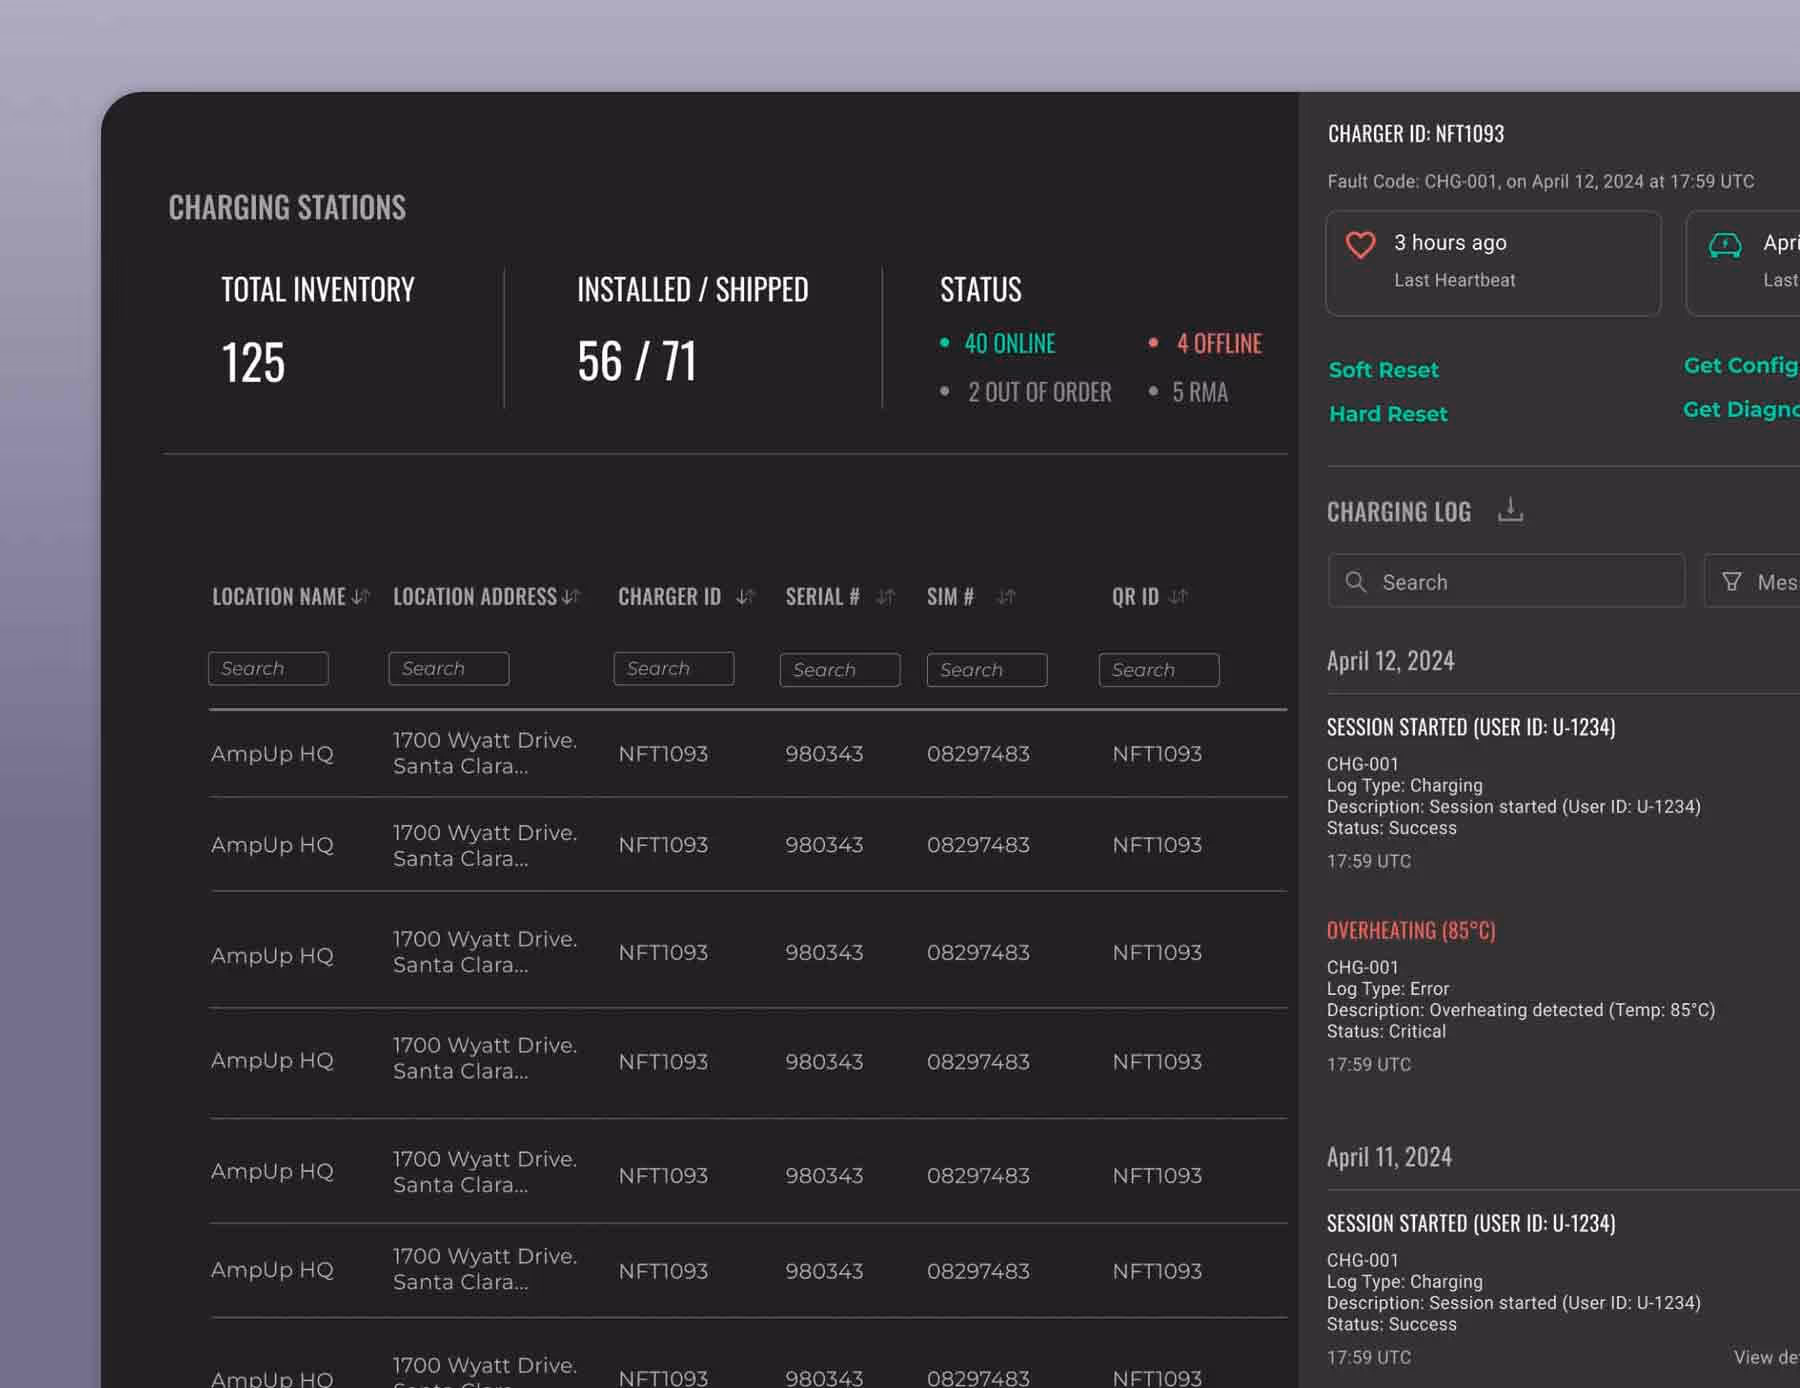Image resolution: width=1800 pixels, height=1388 pixels.
Task: Click Location Name search field
Action: pos(268,668)
